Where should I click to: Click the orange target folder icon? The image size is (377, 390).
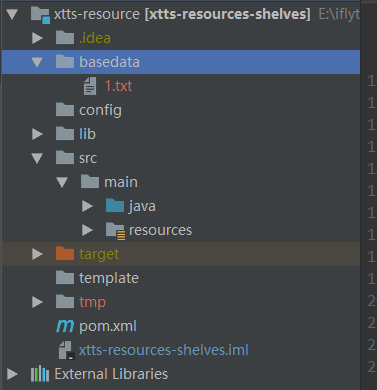coord(65,254)
